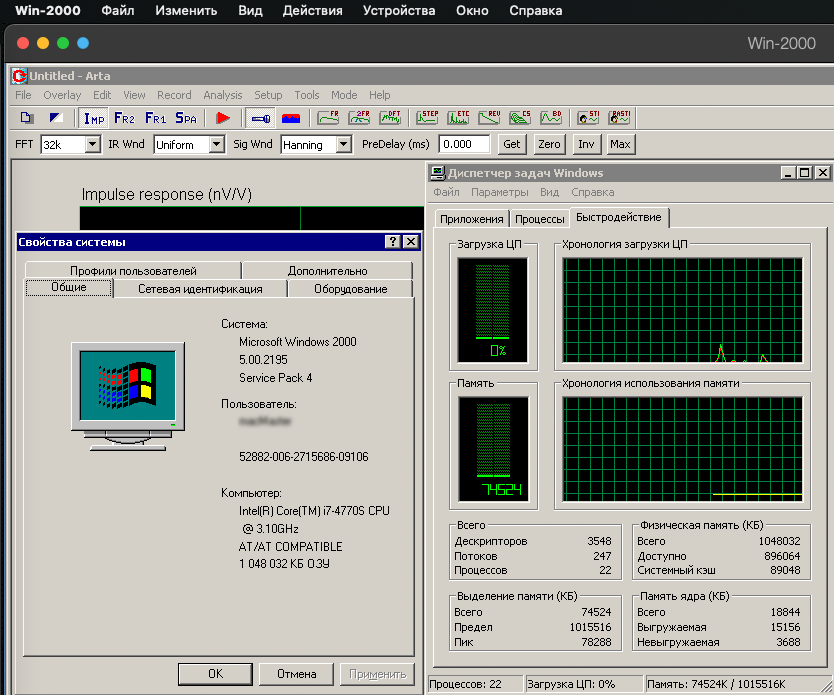
Task: Start recording with the red play arrow
Action: (x=223, y=118)
